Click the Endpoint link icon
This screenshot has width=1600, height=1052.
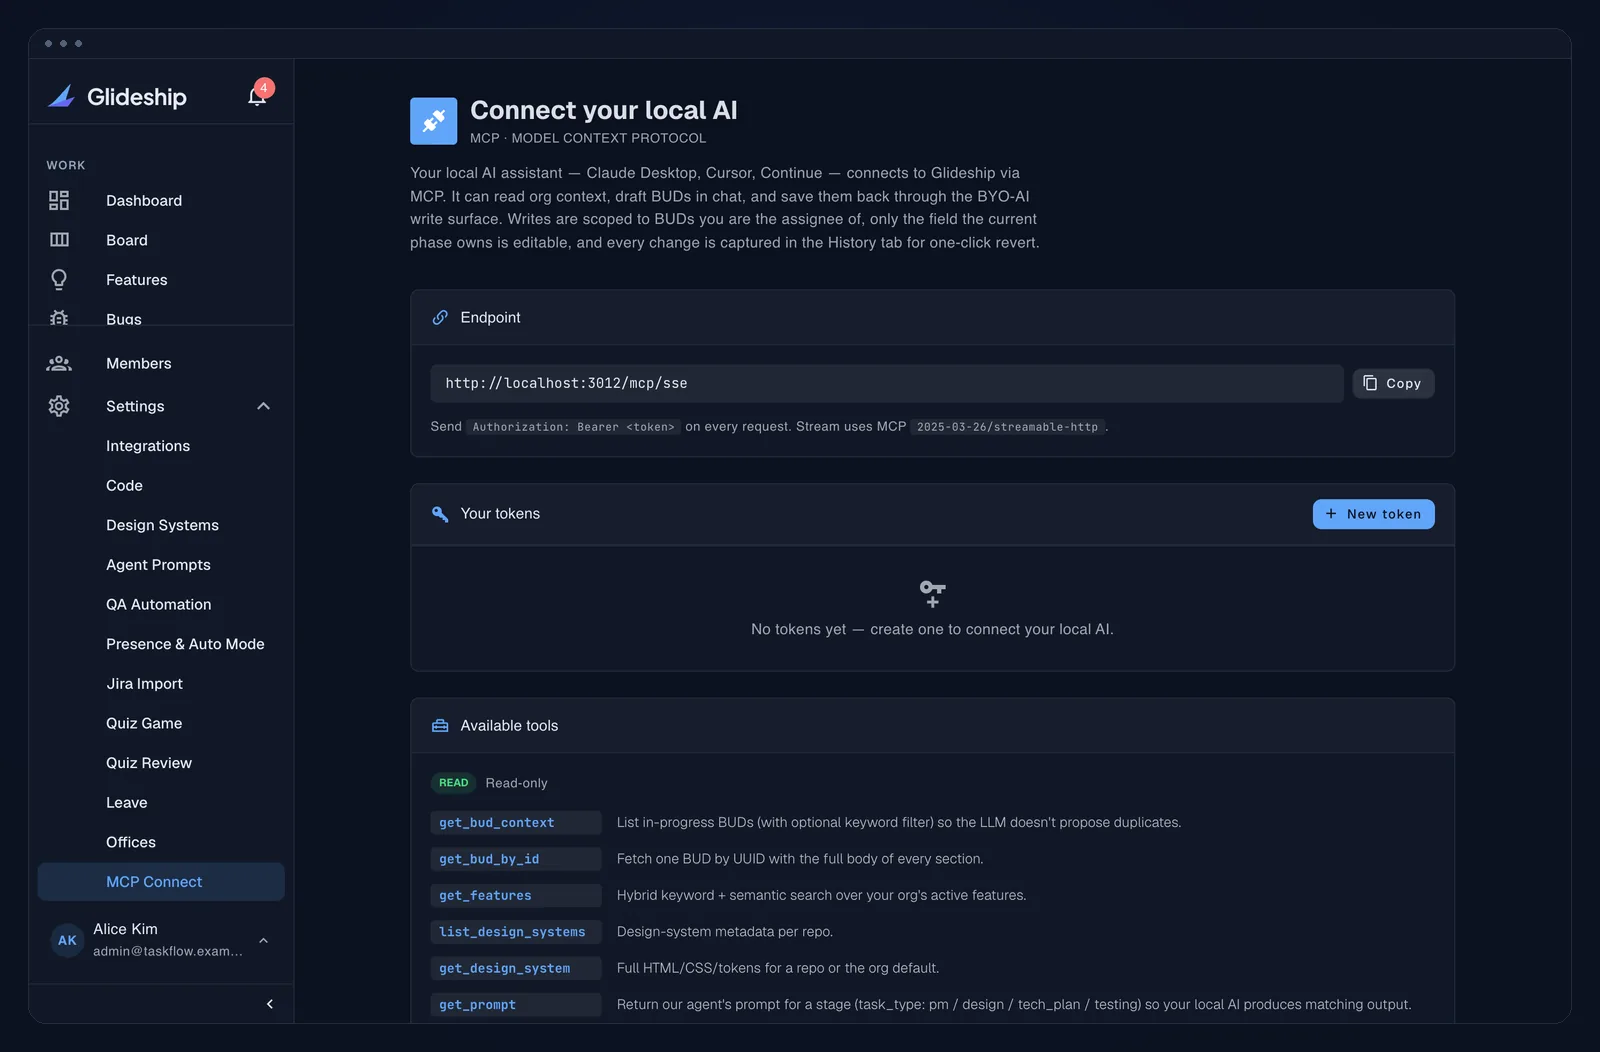[x=440, y=317]
